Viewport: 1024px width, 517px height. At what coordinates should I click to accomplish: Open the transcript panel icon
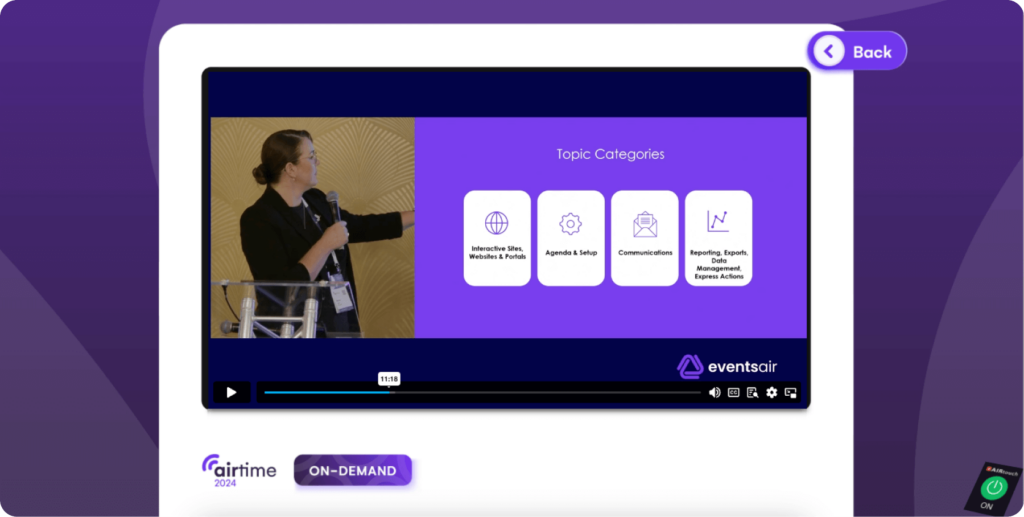[x=752, y=393]
